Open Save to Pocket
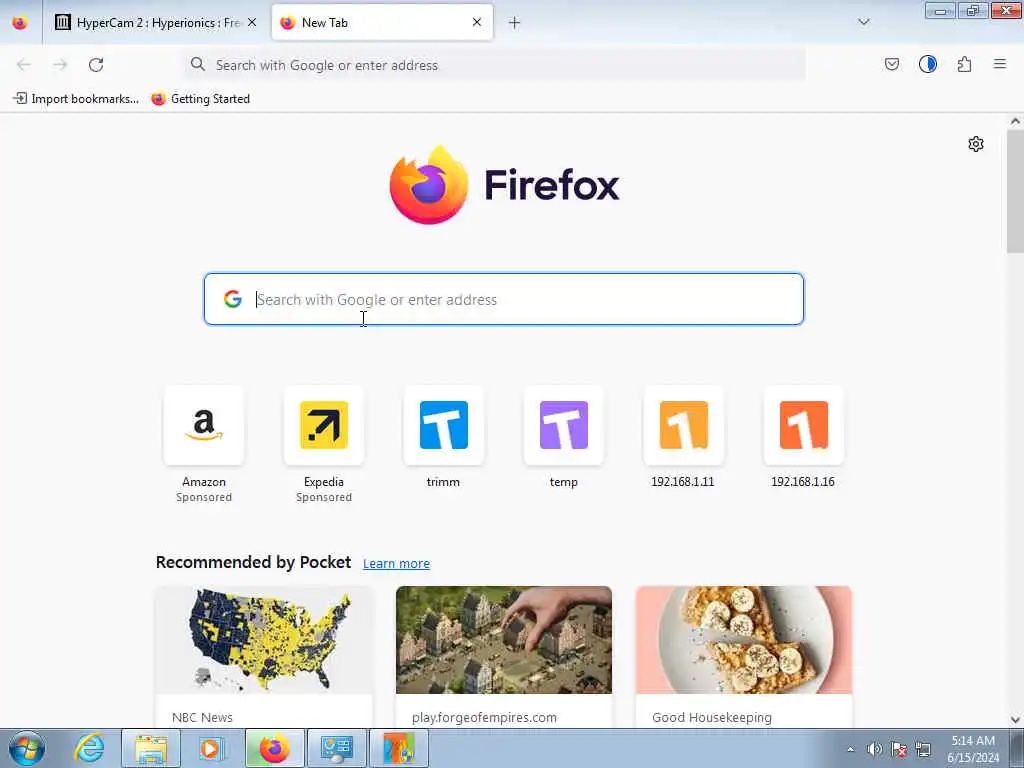 click(892, 64)
